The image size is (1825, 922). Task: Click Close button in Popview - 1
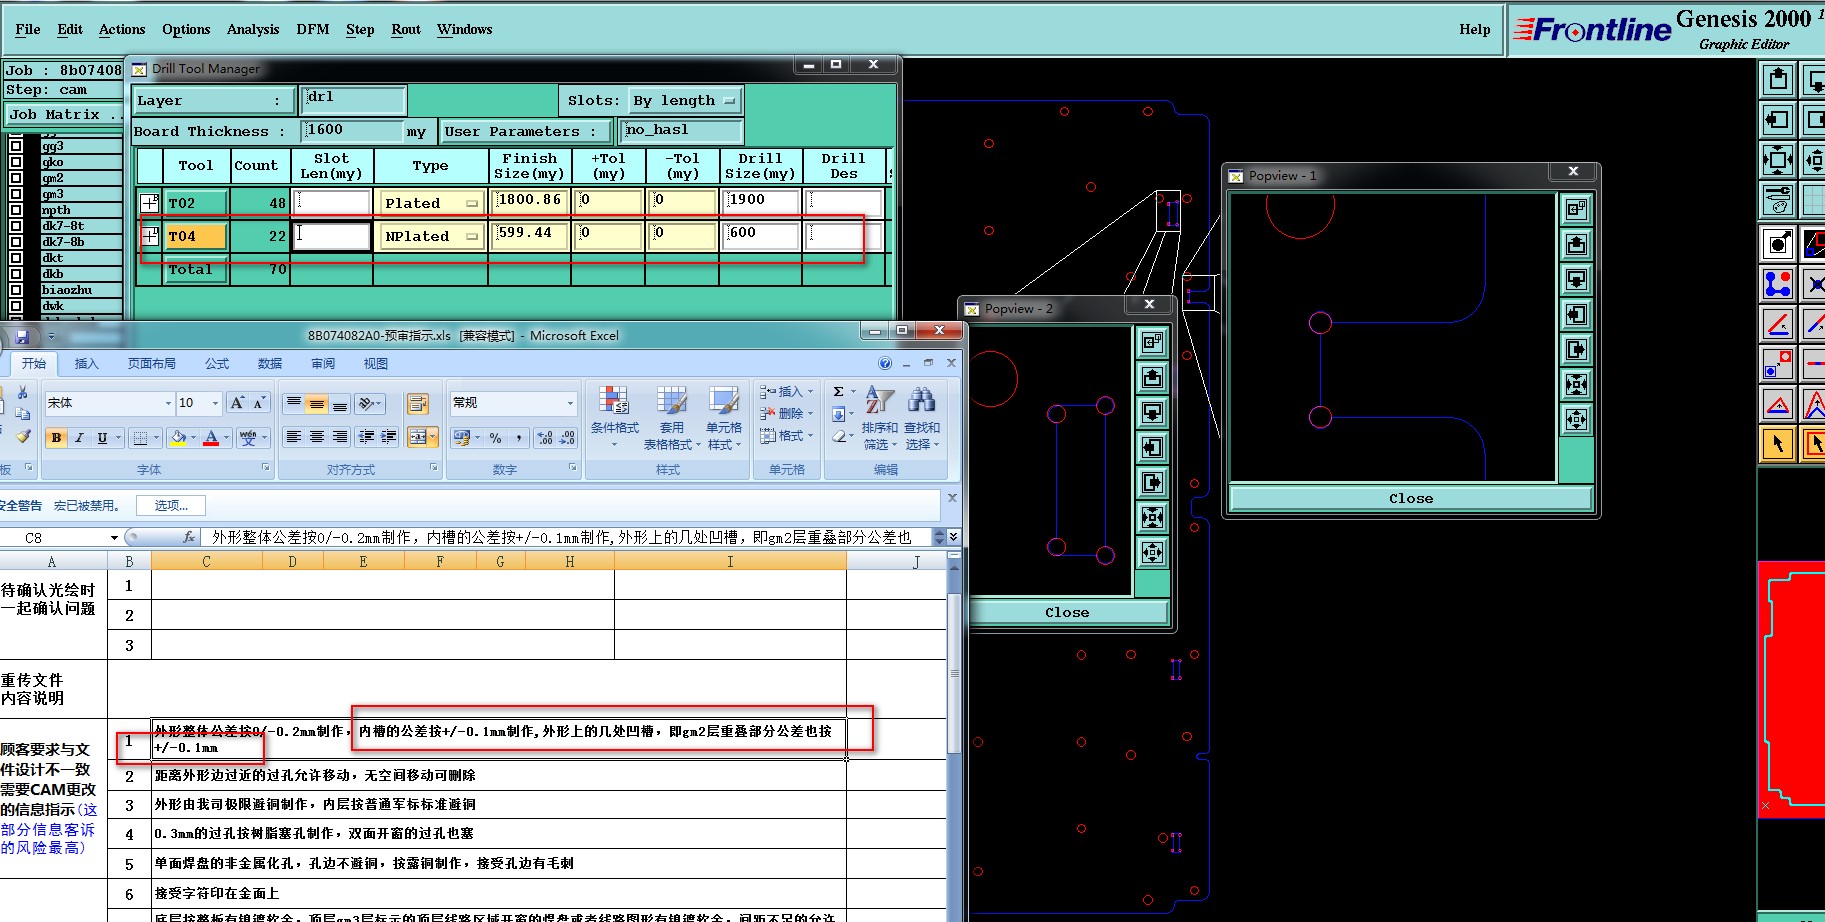[x=1410, y=498]
